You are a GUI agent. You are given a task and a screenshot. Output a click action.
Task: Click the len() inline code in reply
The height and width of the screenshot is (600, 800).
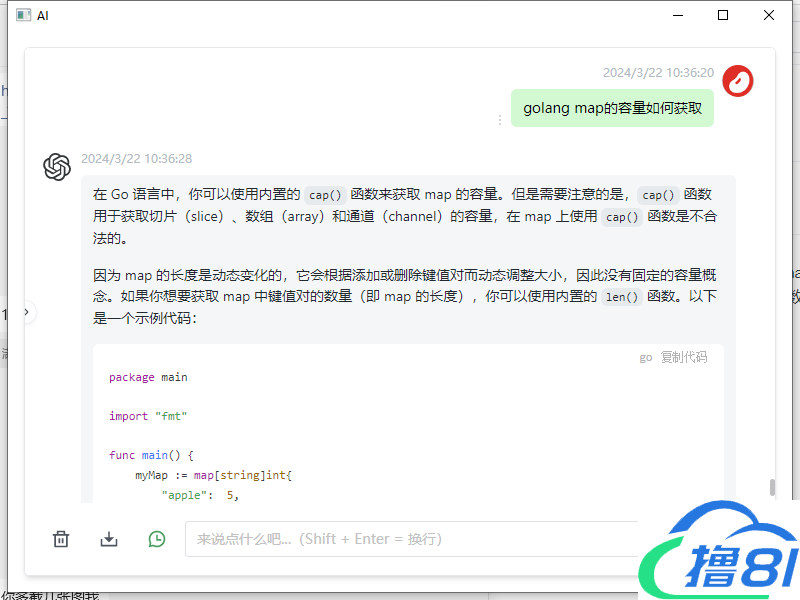(622, 297)
